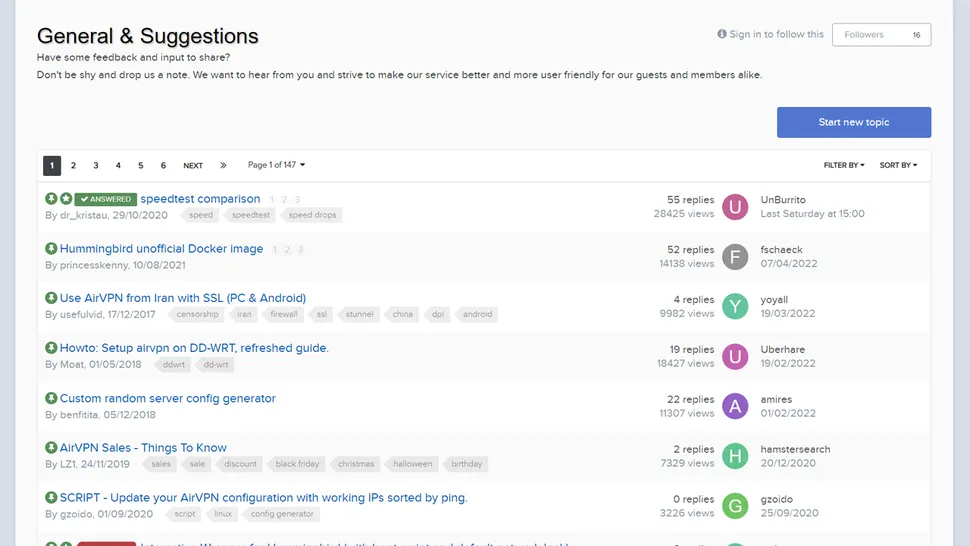Open the speedtest comparison topic
This screenshot has width=970, height=546.
pos(200,198)
